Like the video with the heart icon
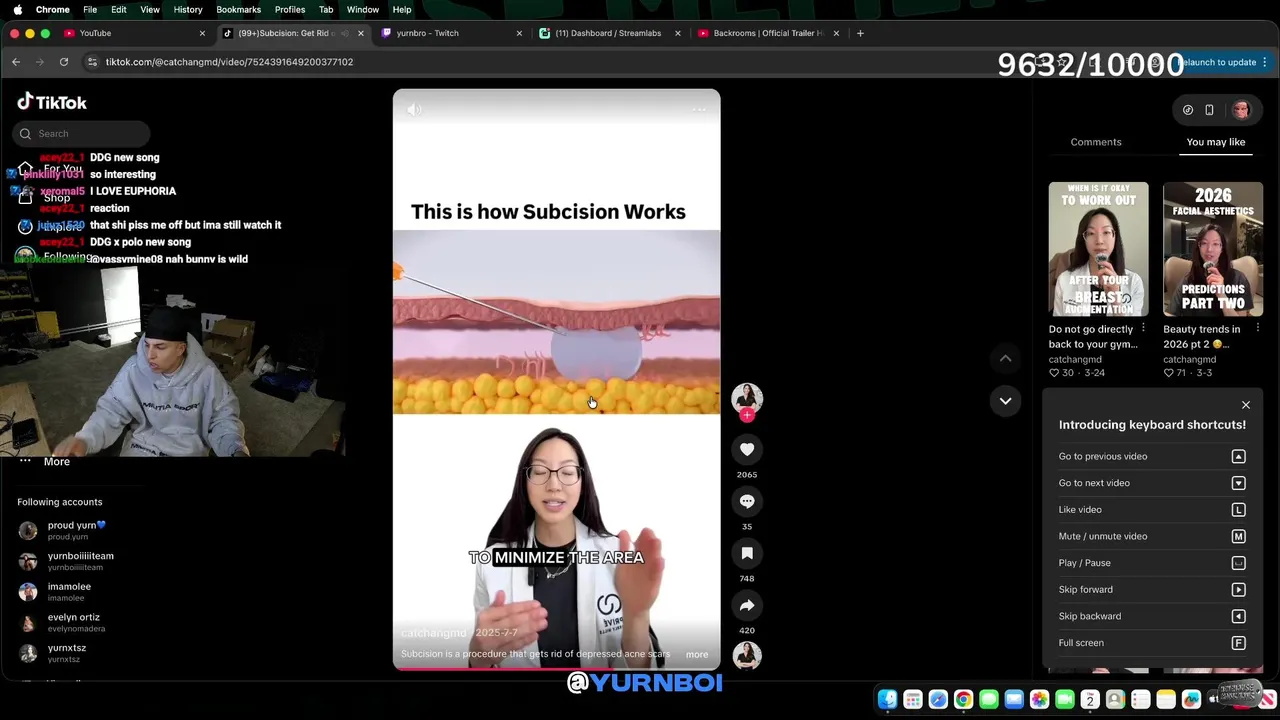The width and height of the screenshot is (1280, 720). coord(747,450)
